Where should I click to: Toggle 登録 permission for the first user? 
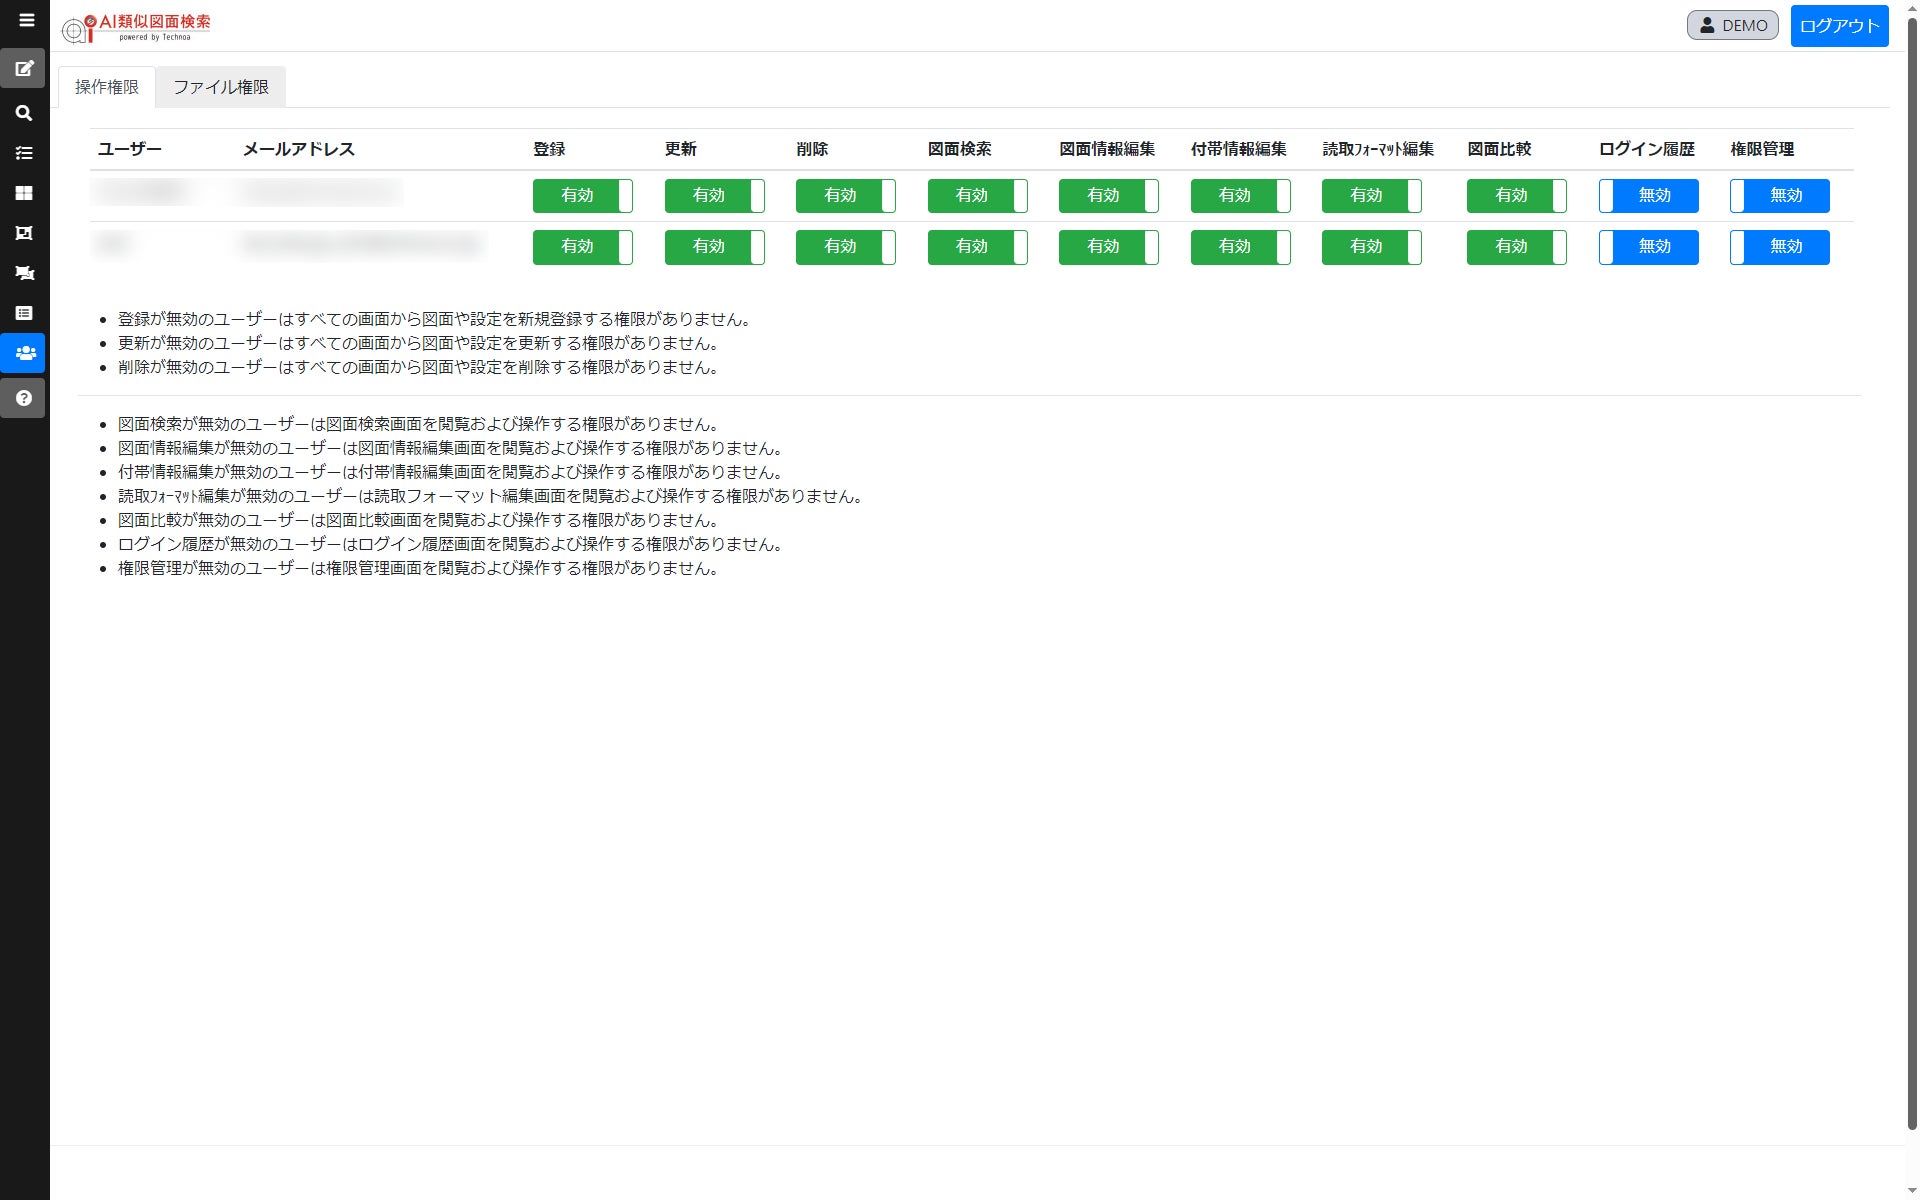click(582, 196)
